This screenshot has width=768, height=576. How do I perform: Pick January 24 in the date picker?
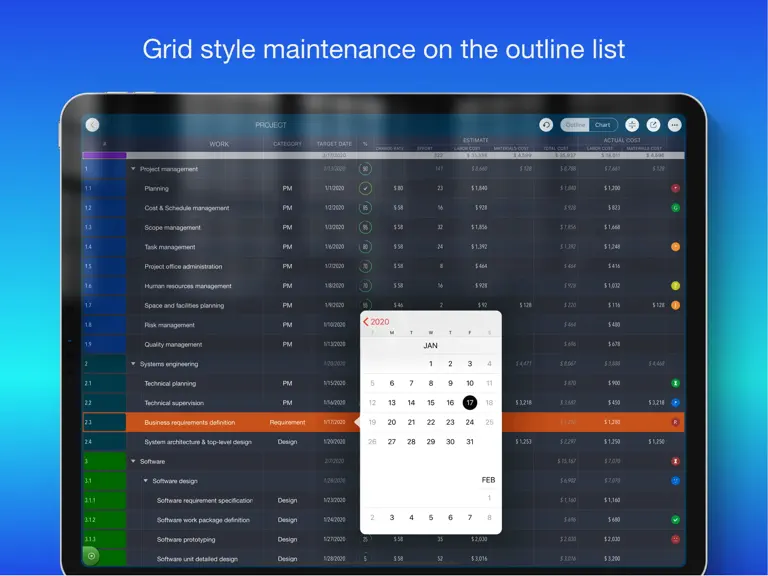pos(470,422)
